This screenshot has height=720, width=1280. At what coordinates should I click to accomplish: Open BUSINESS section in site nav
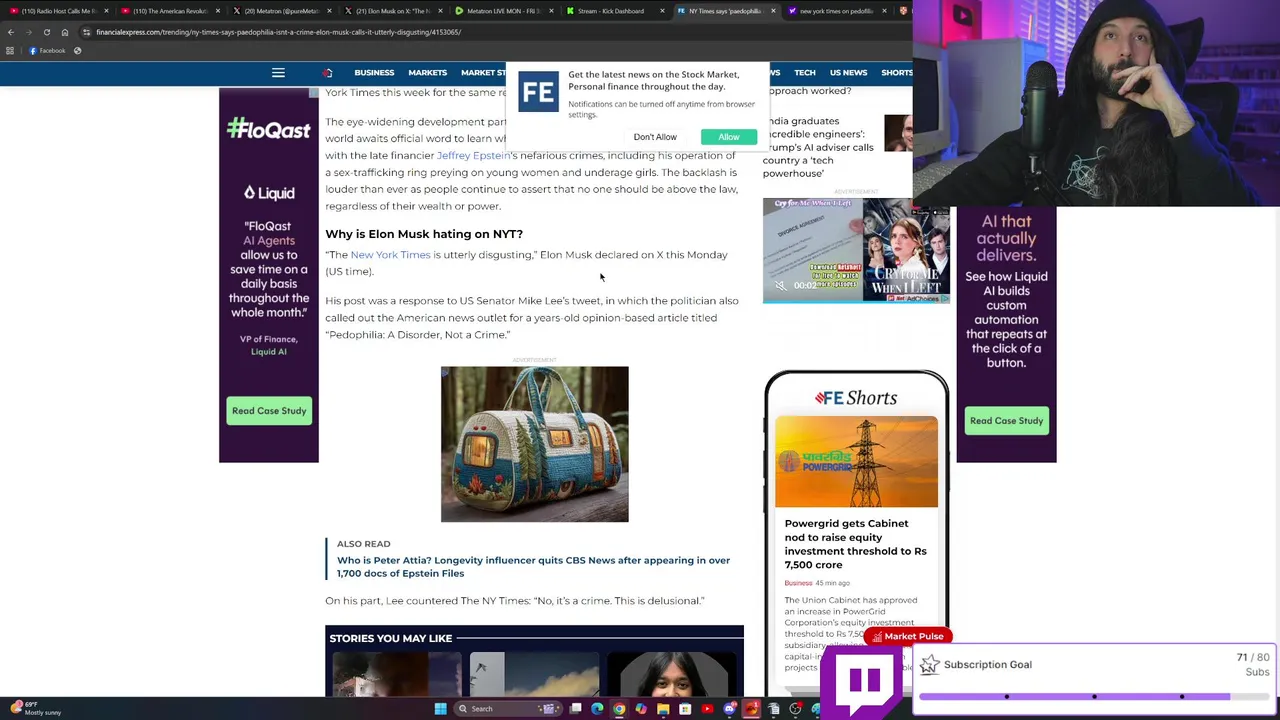[374, 73]
